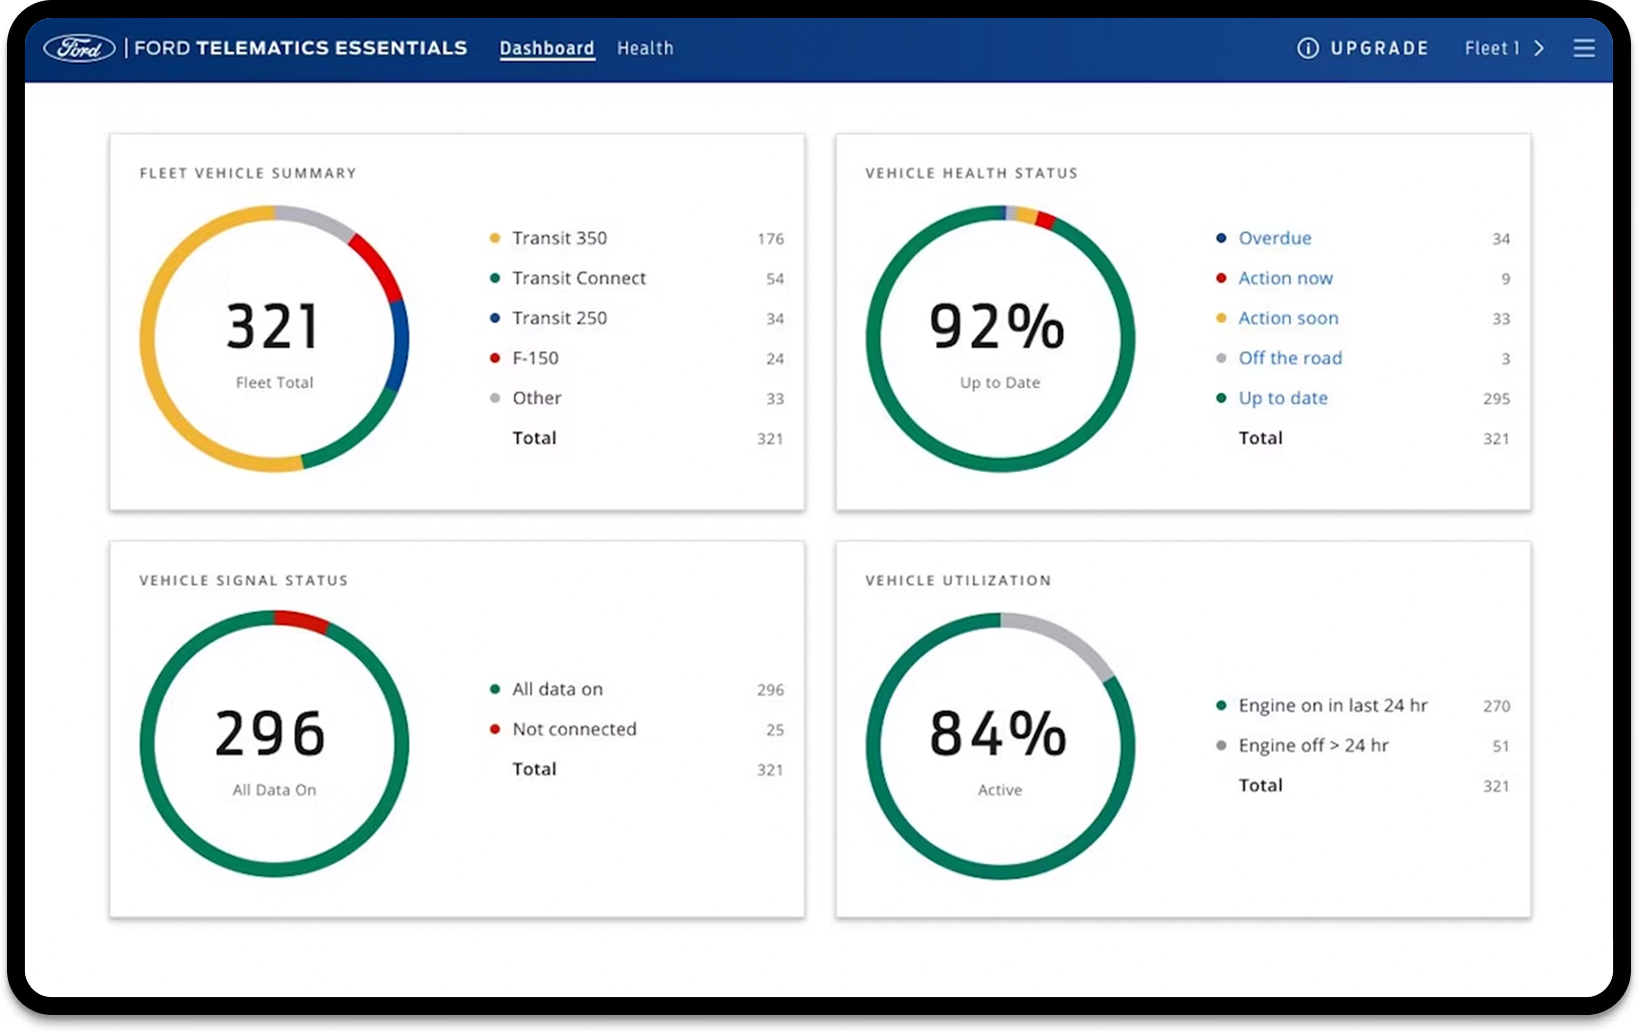Open the Overdue vehicles link
Viewport: 1638px width, 1031px height.
[1275, 238]
